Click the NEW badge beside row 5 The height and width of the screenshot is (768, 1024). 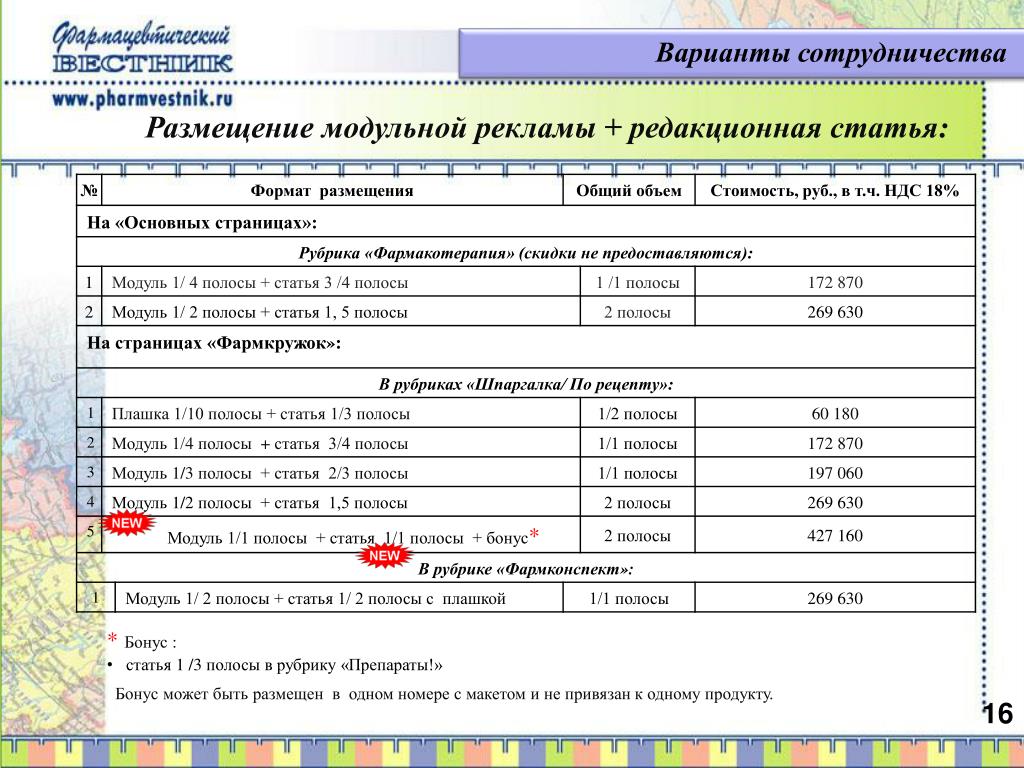pyautogui.click(x=127, y=524)
